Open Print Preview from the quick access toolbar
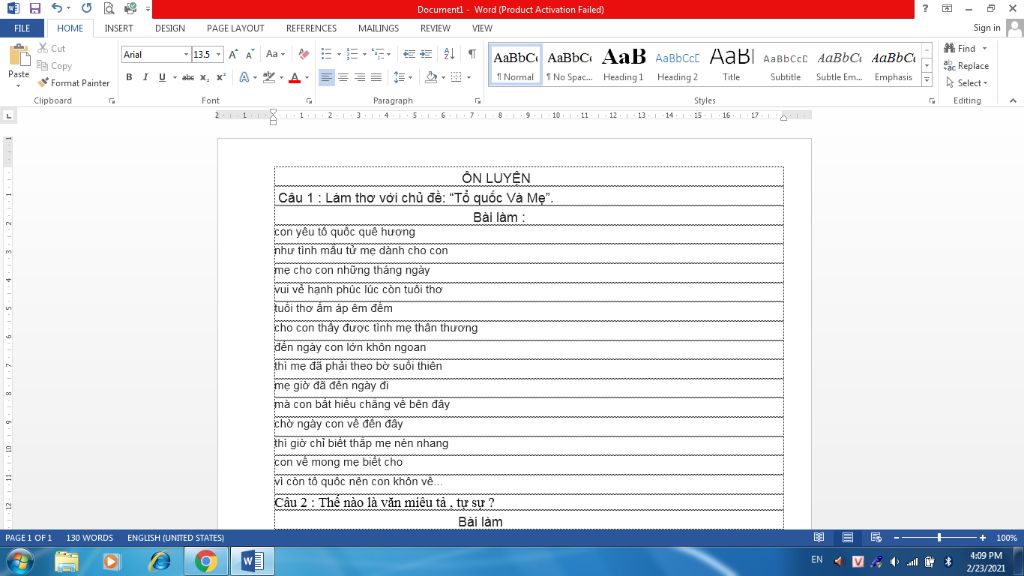The width and height of the screenshot is (1024, 576). (108, 8)
